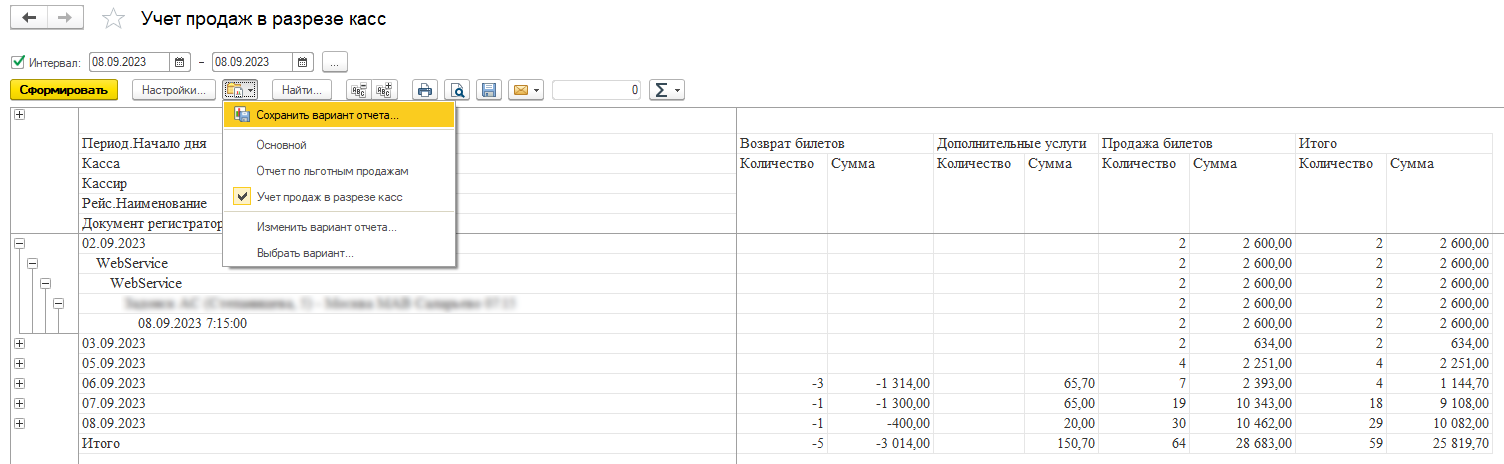Choose Сохранить вариант отчета menu item

pos(327,115)
